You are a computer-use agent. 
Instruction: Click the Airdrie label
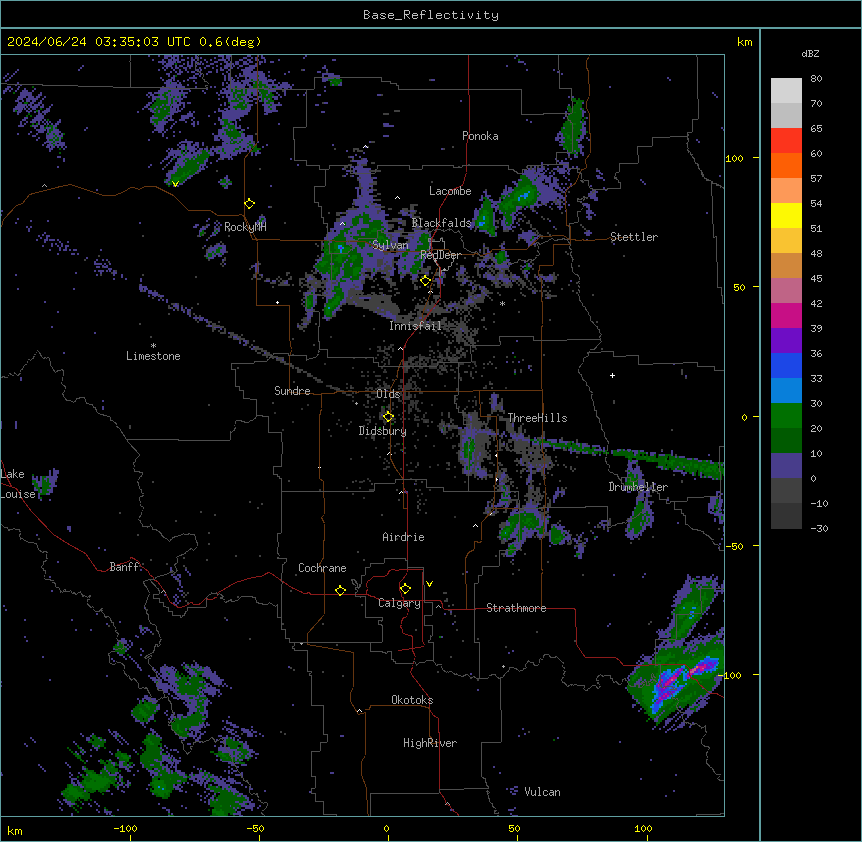[x=403, y=537]
